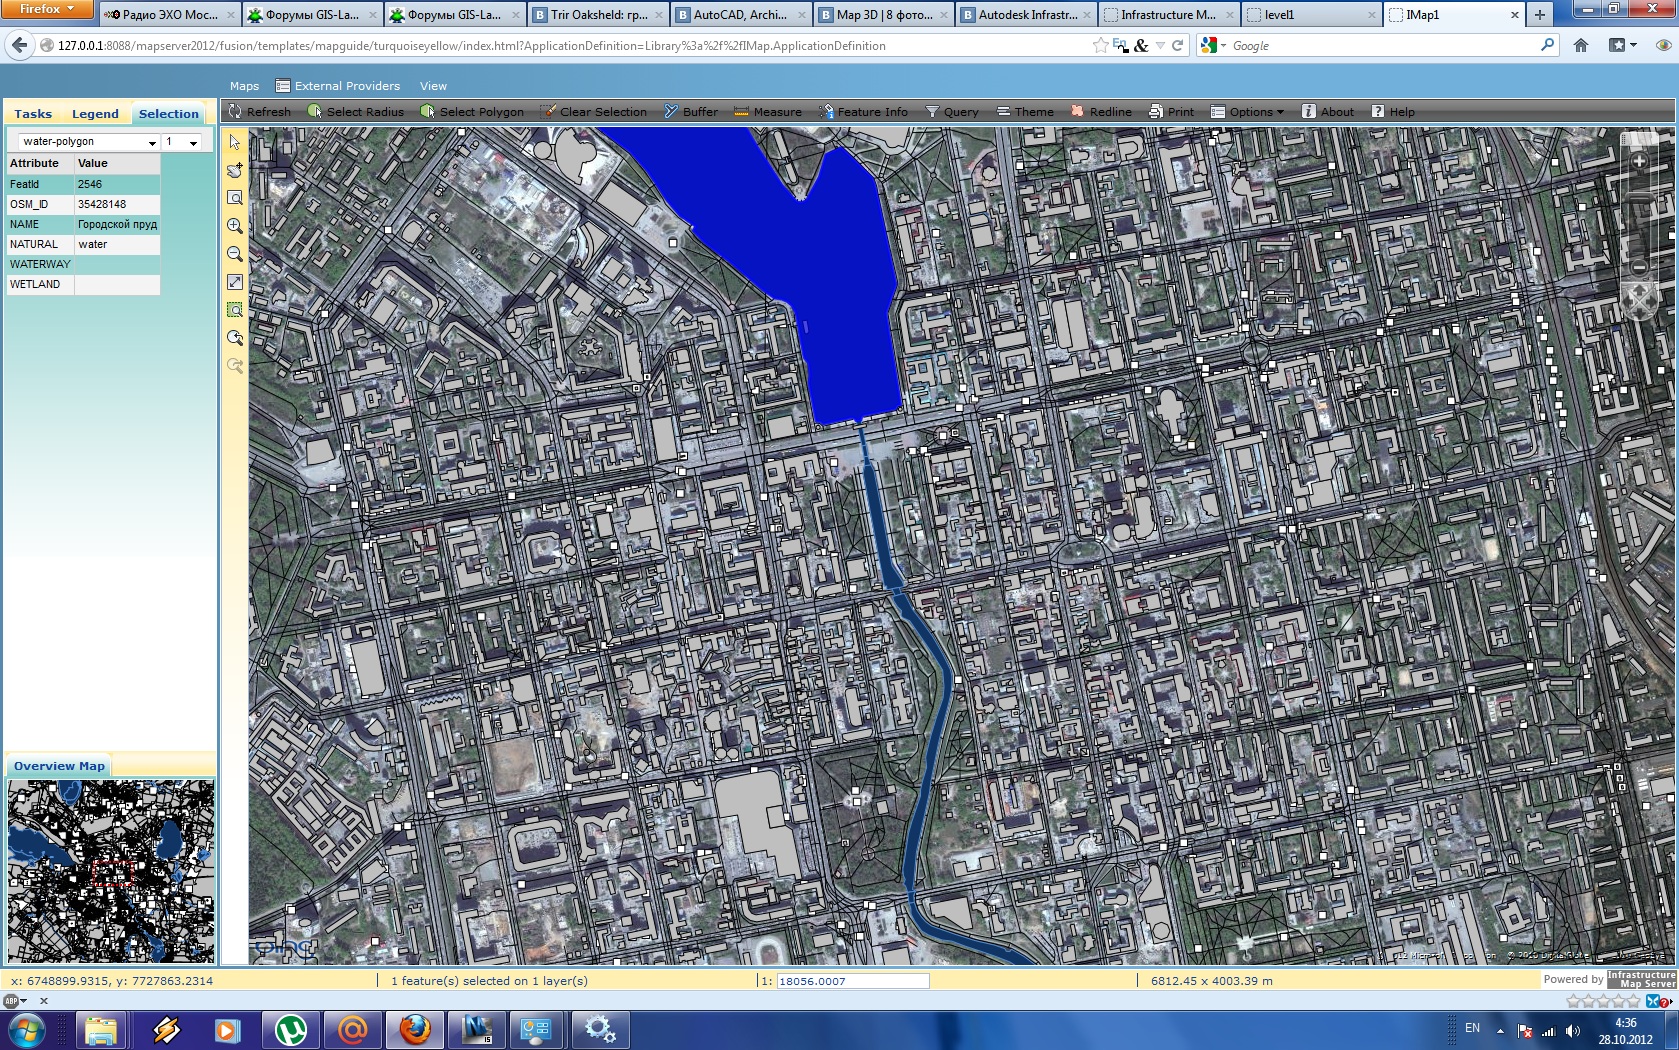Switch to the Legend tab

[95, 114]
